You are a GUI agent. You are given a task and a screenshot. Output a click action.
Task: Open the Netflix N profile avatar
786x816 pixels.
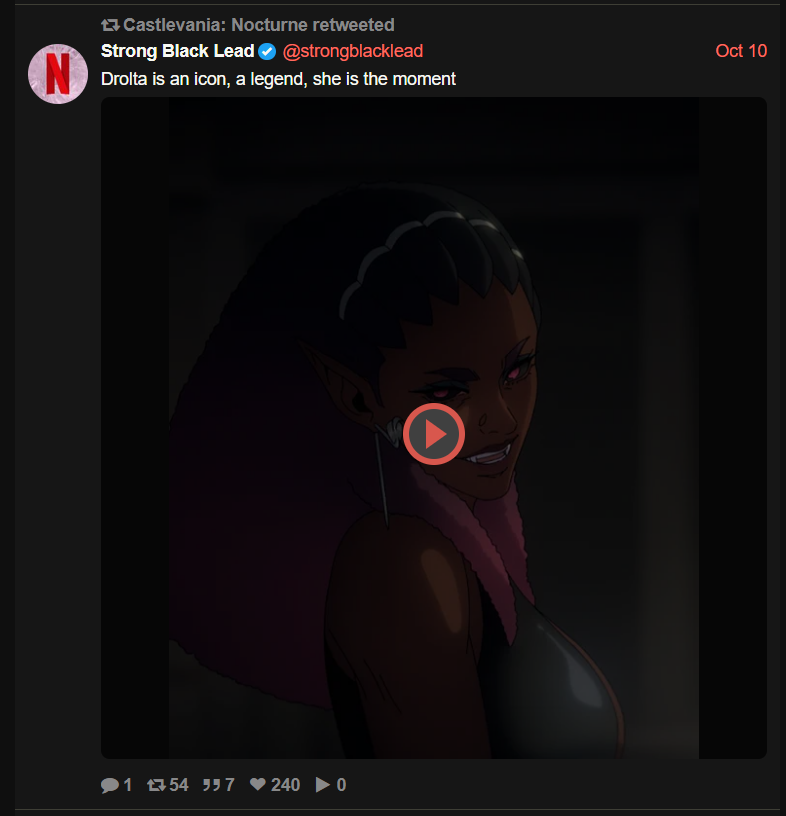click(x=58, y=74)
